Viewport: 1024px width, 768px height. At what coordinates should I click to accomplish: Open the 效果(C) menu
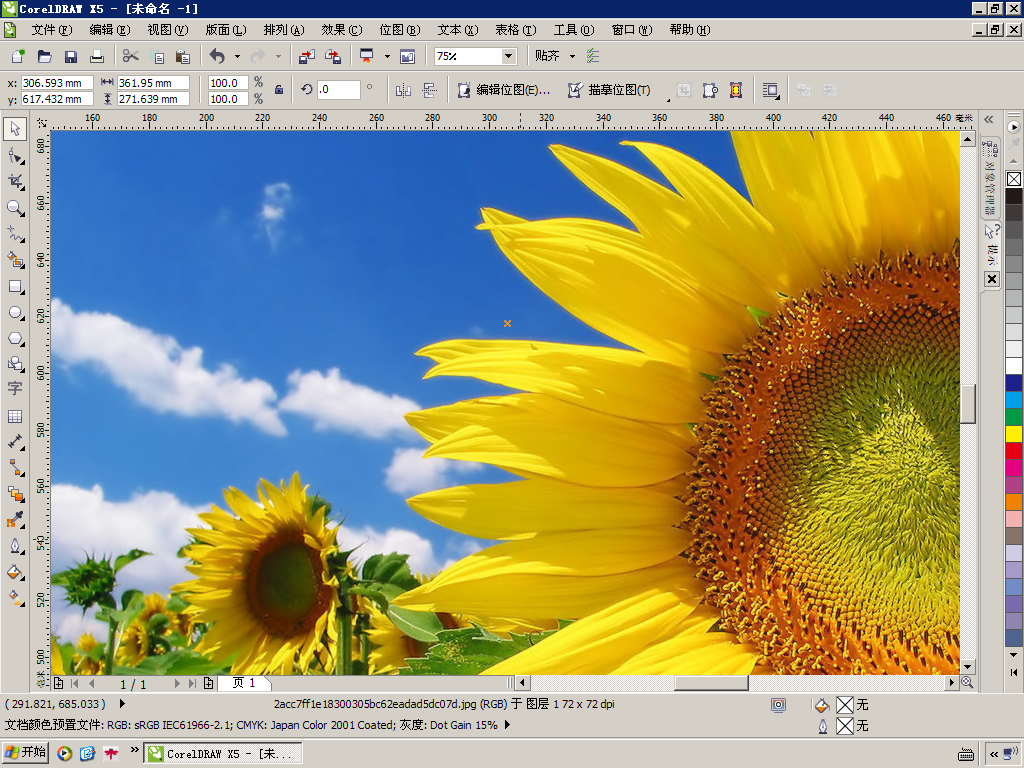tap(342, 30)
